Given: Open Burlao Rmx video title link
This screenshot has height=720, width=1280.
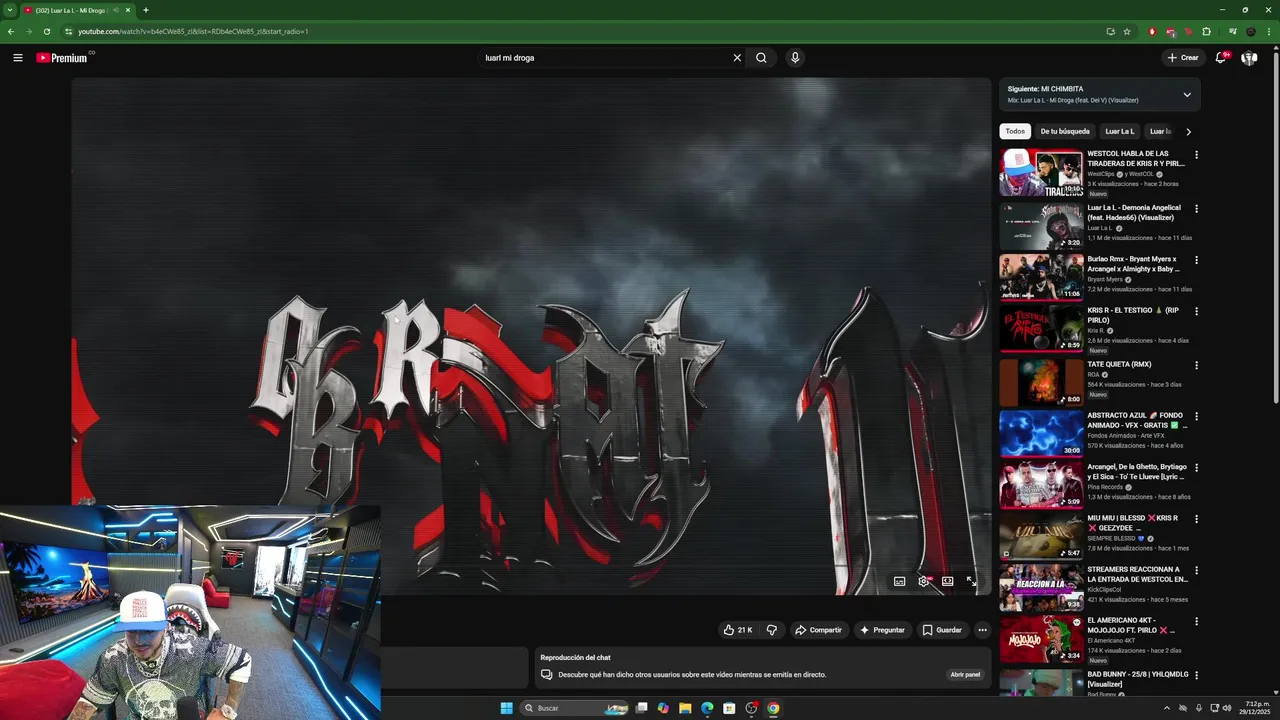Looking at the screenshot, I should (1134, 264).
